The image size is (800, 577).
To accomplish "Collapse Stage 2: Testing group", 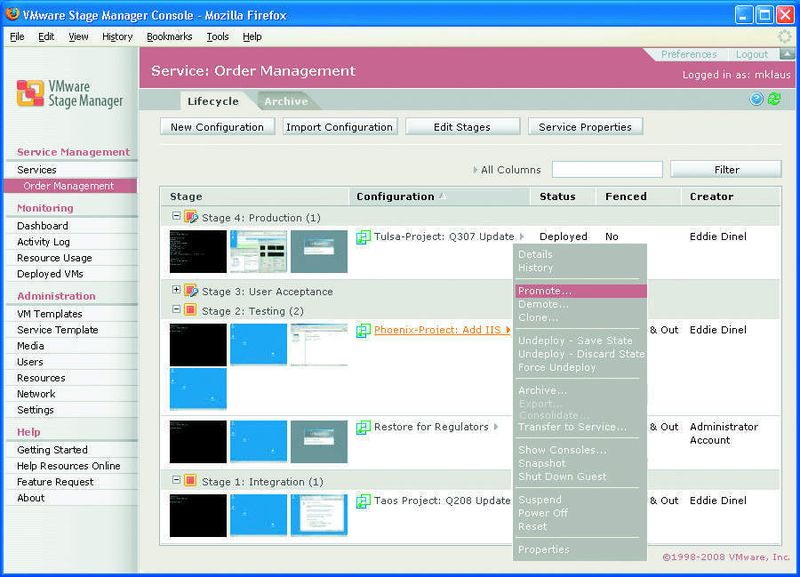I will pos(176,309).
